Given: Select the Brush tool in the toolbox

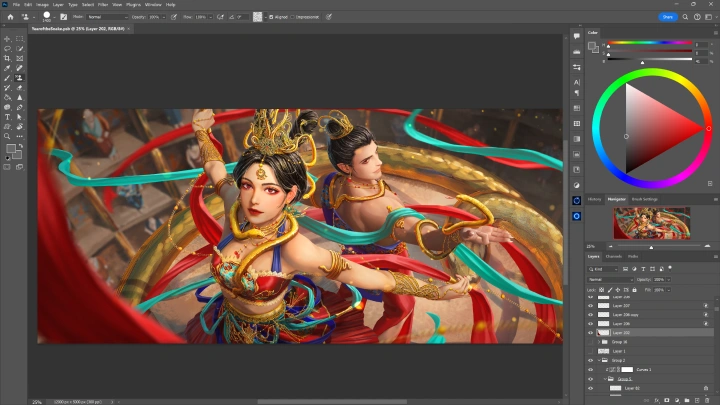Looking at the screenshot, I should [x=7, y=78].
